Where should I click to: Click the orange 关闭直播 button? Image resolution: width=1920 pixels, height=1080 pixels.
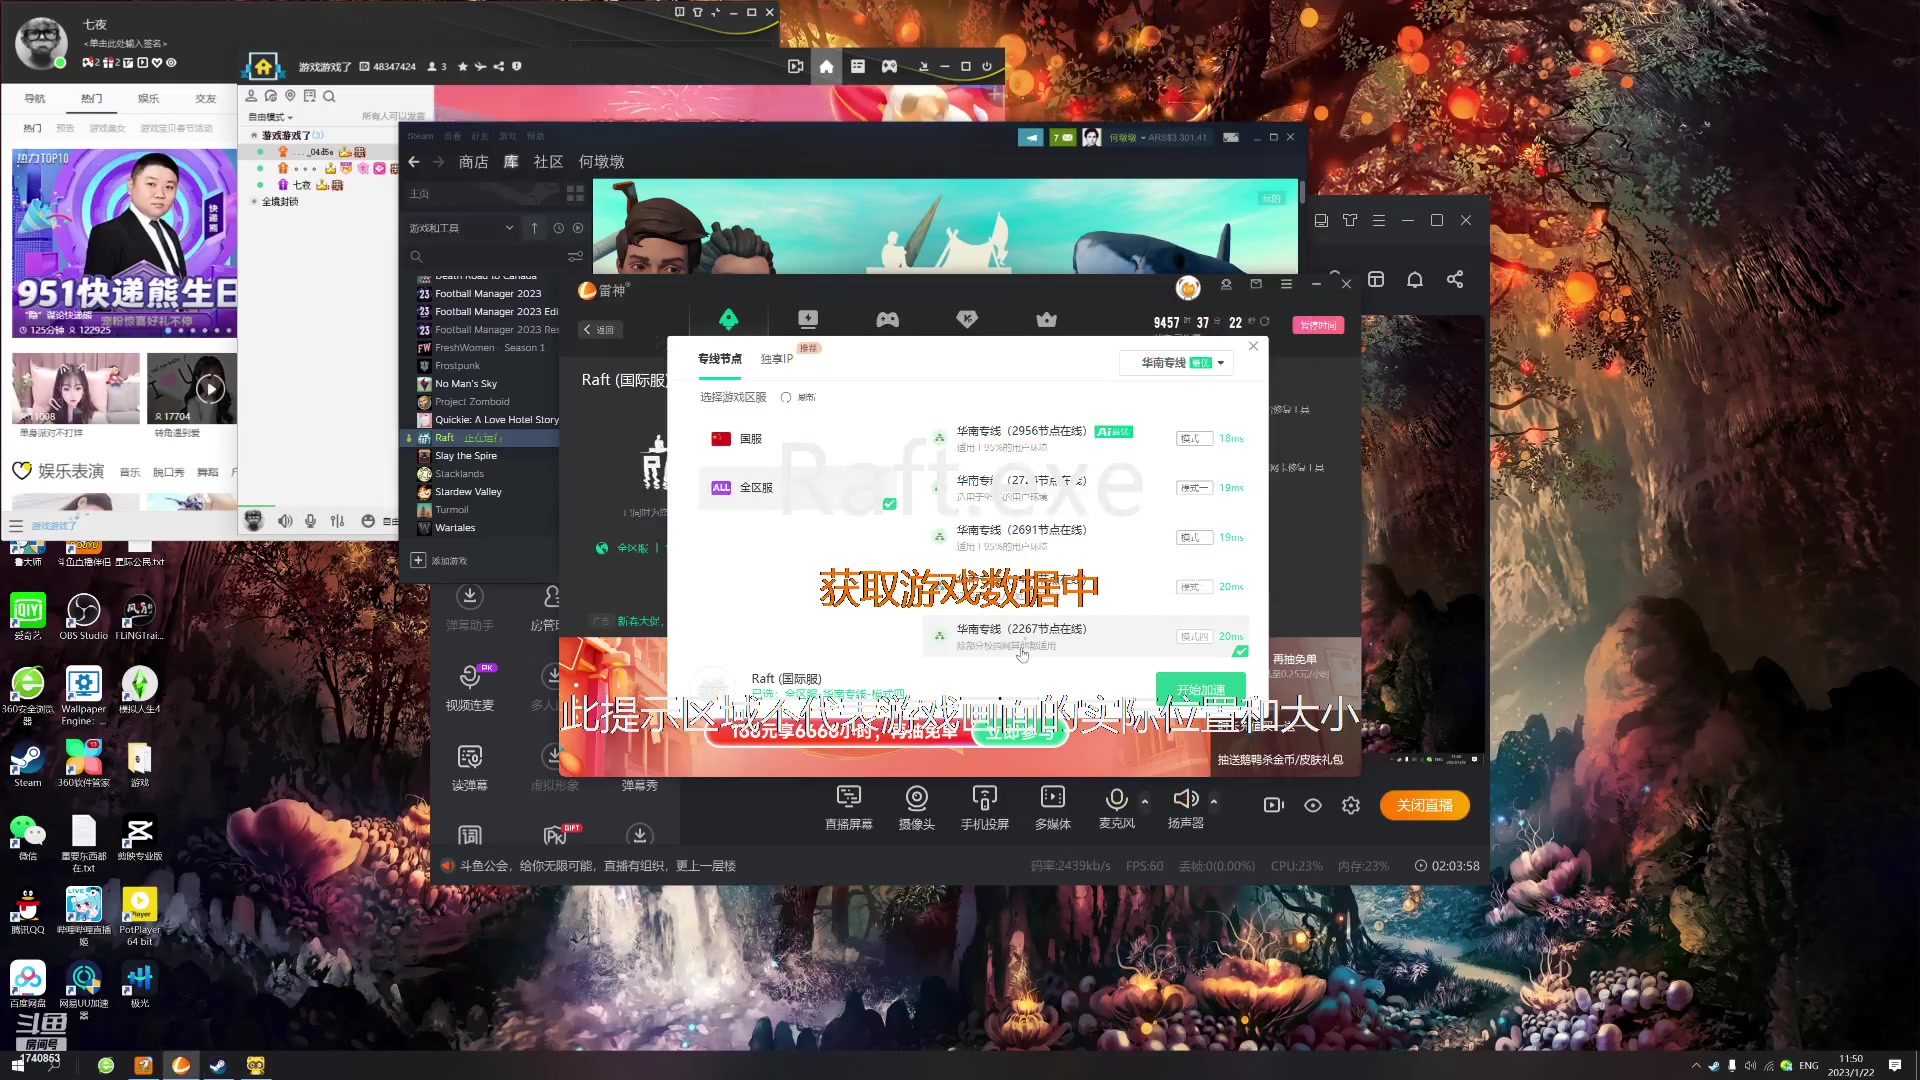tap(1424, 805)
